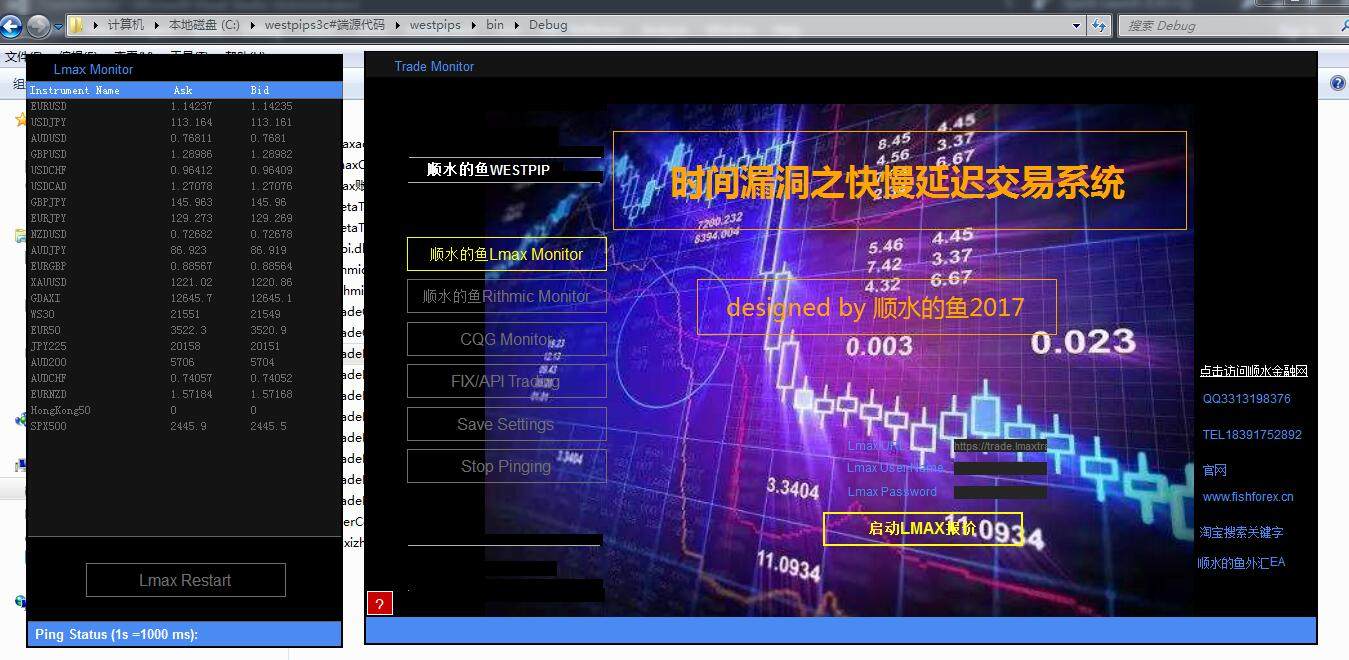The height and width of the screenshot is (660, 1349).
Task: Open the recent locations dropdown beside forward arrow
Action: tap(58, 27)
